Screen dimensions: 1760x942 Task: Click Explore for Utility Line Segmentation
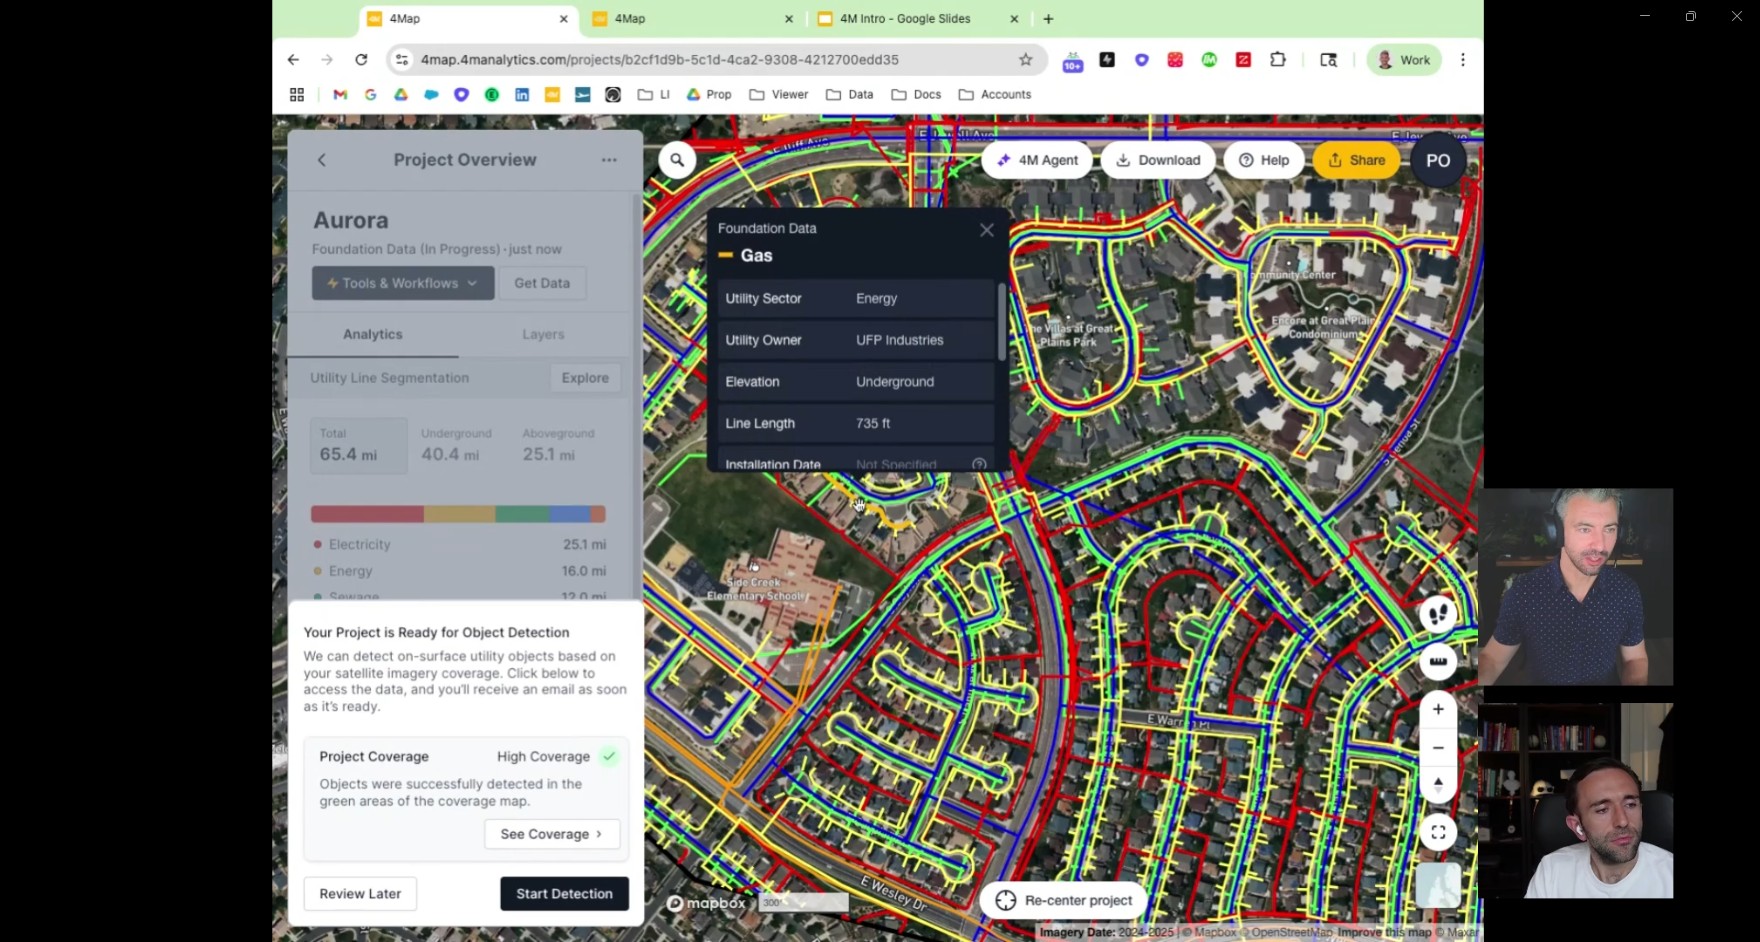[x=585, y=378]
